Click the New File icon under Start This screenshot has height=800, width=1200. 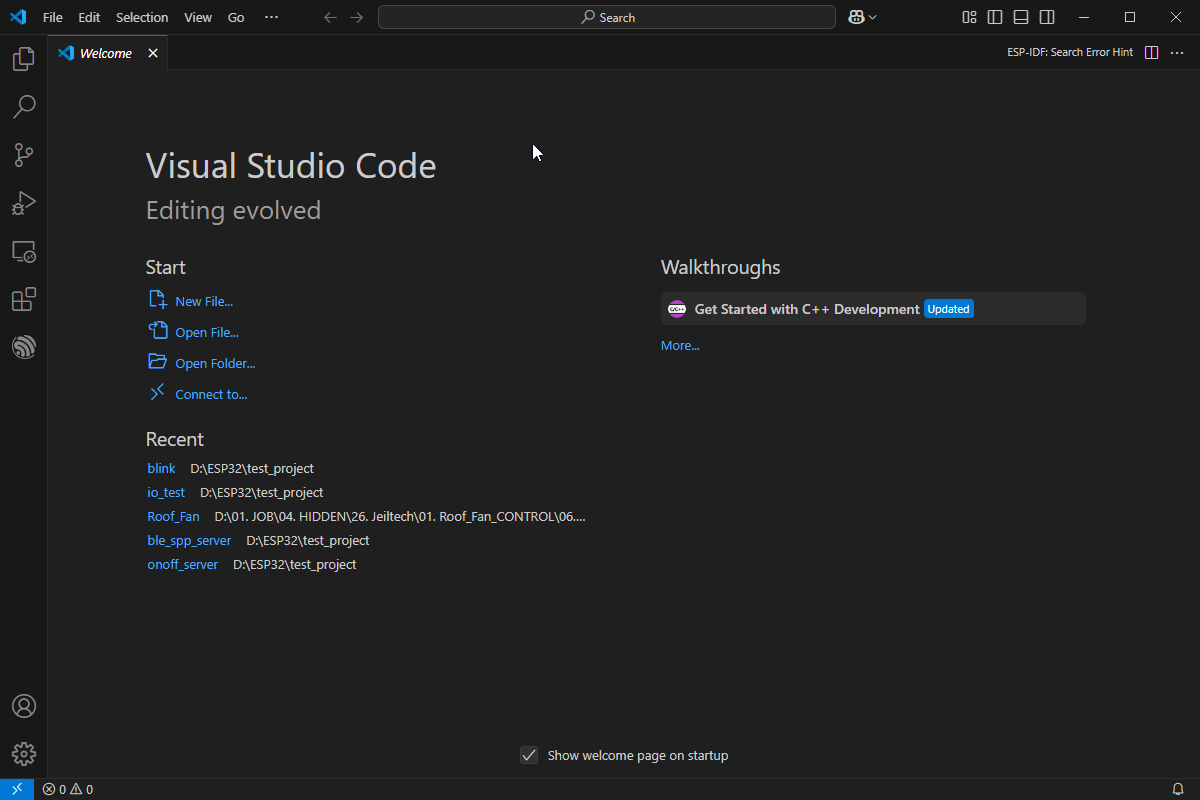(x=157, y=300)
